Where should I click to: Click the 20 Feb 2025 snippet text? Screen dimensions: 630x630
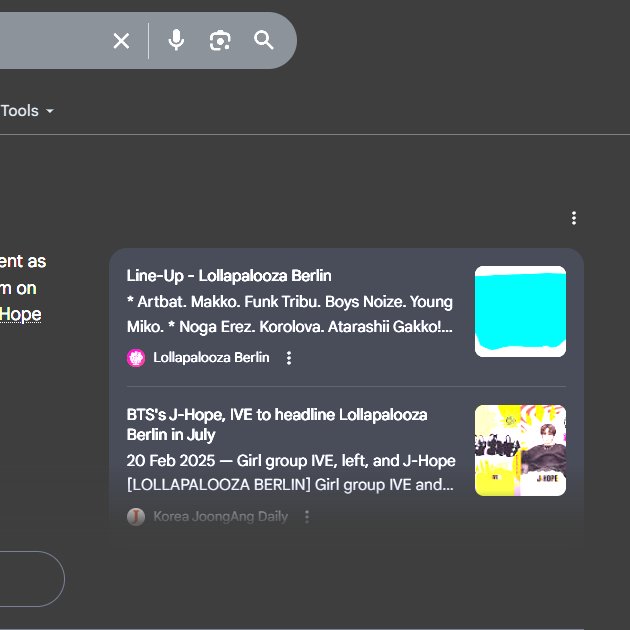[x=291, y=472]
